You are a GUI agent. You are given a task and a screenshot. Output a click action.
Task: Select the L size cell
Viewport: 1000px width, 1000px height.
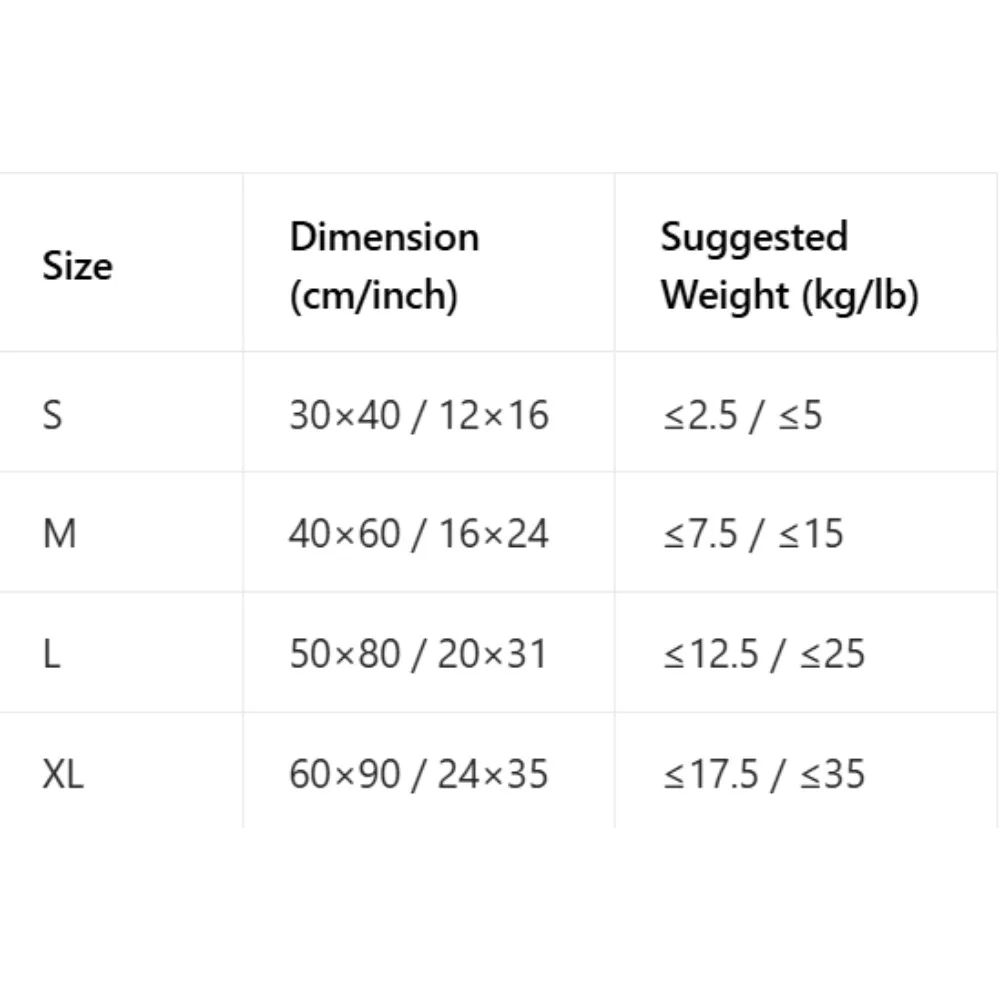(x=121, y=652)
